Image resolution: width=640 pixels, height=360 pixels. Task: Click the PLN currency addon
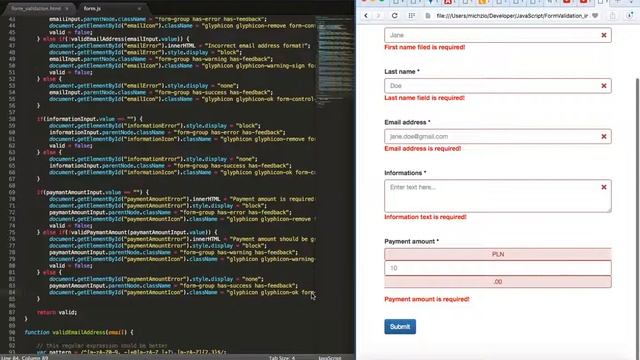coord(498,254)
